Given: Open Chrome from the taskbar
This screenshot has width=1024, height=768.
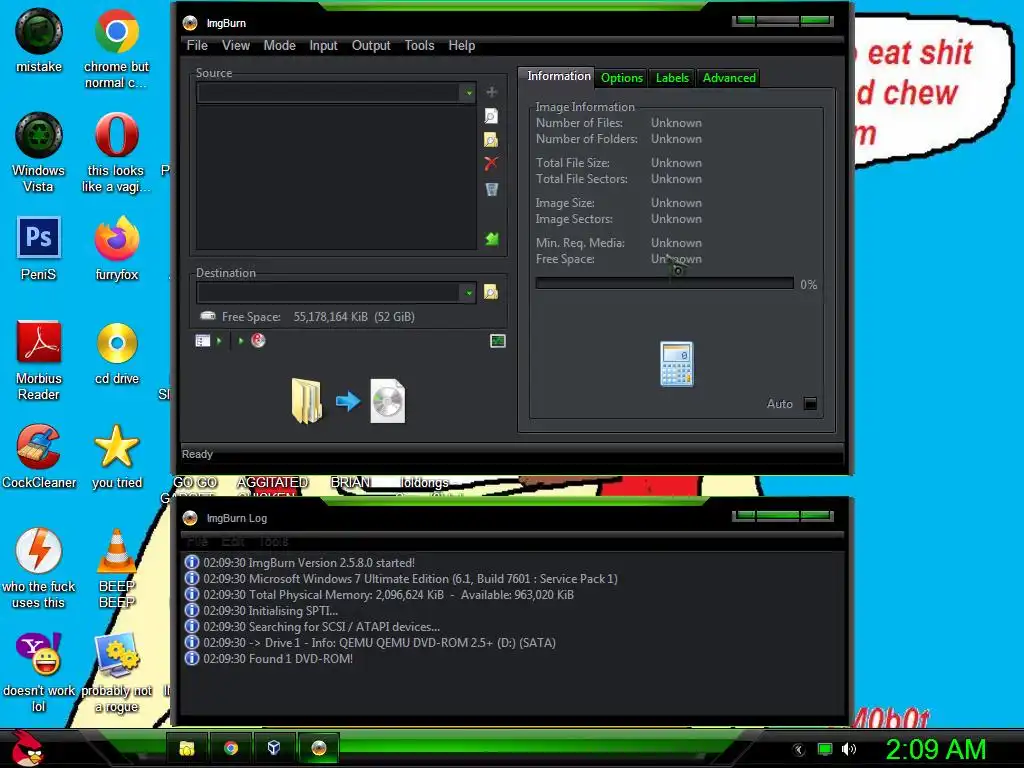Looking at the screenshot, I should (x=231, y=748).
